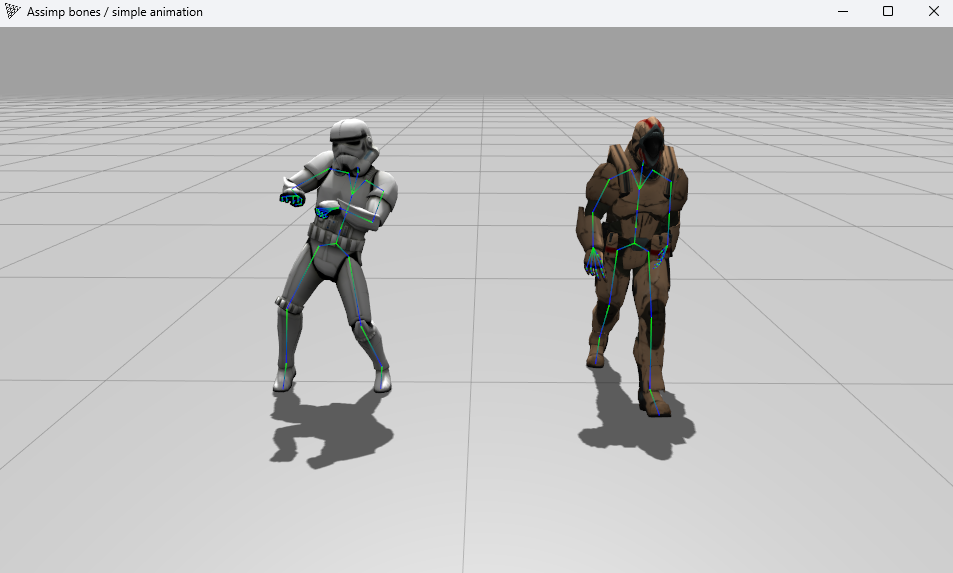Click the "Assimp bones / simple animation" title text
953x573 pixels.
[115, 12]
